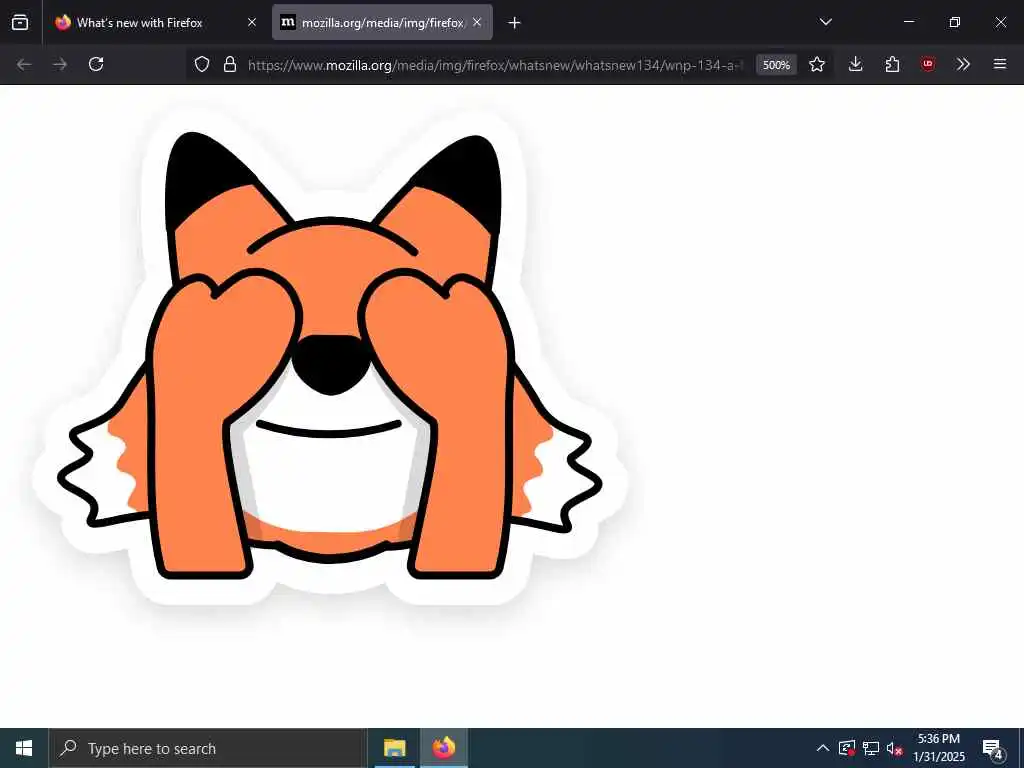Click the fox sticker image

(x=330, y=366)
